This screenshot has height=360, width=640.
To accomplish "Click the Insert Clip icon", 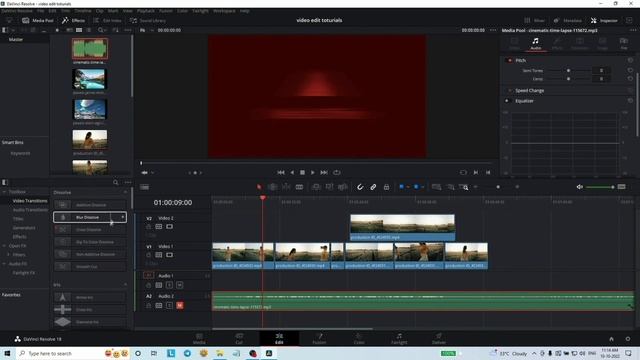I will point(316,187).
